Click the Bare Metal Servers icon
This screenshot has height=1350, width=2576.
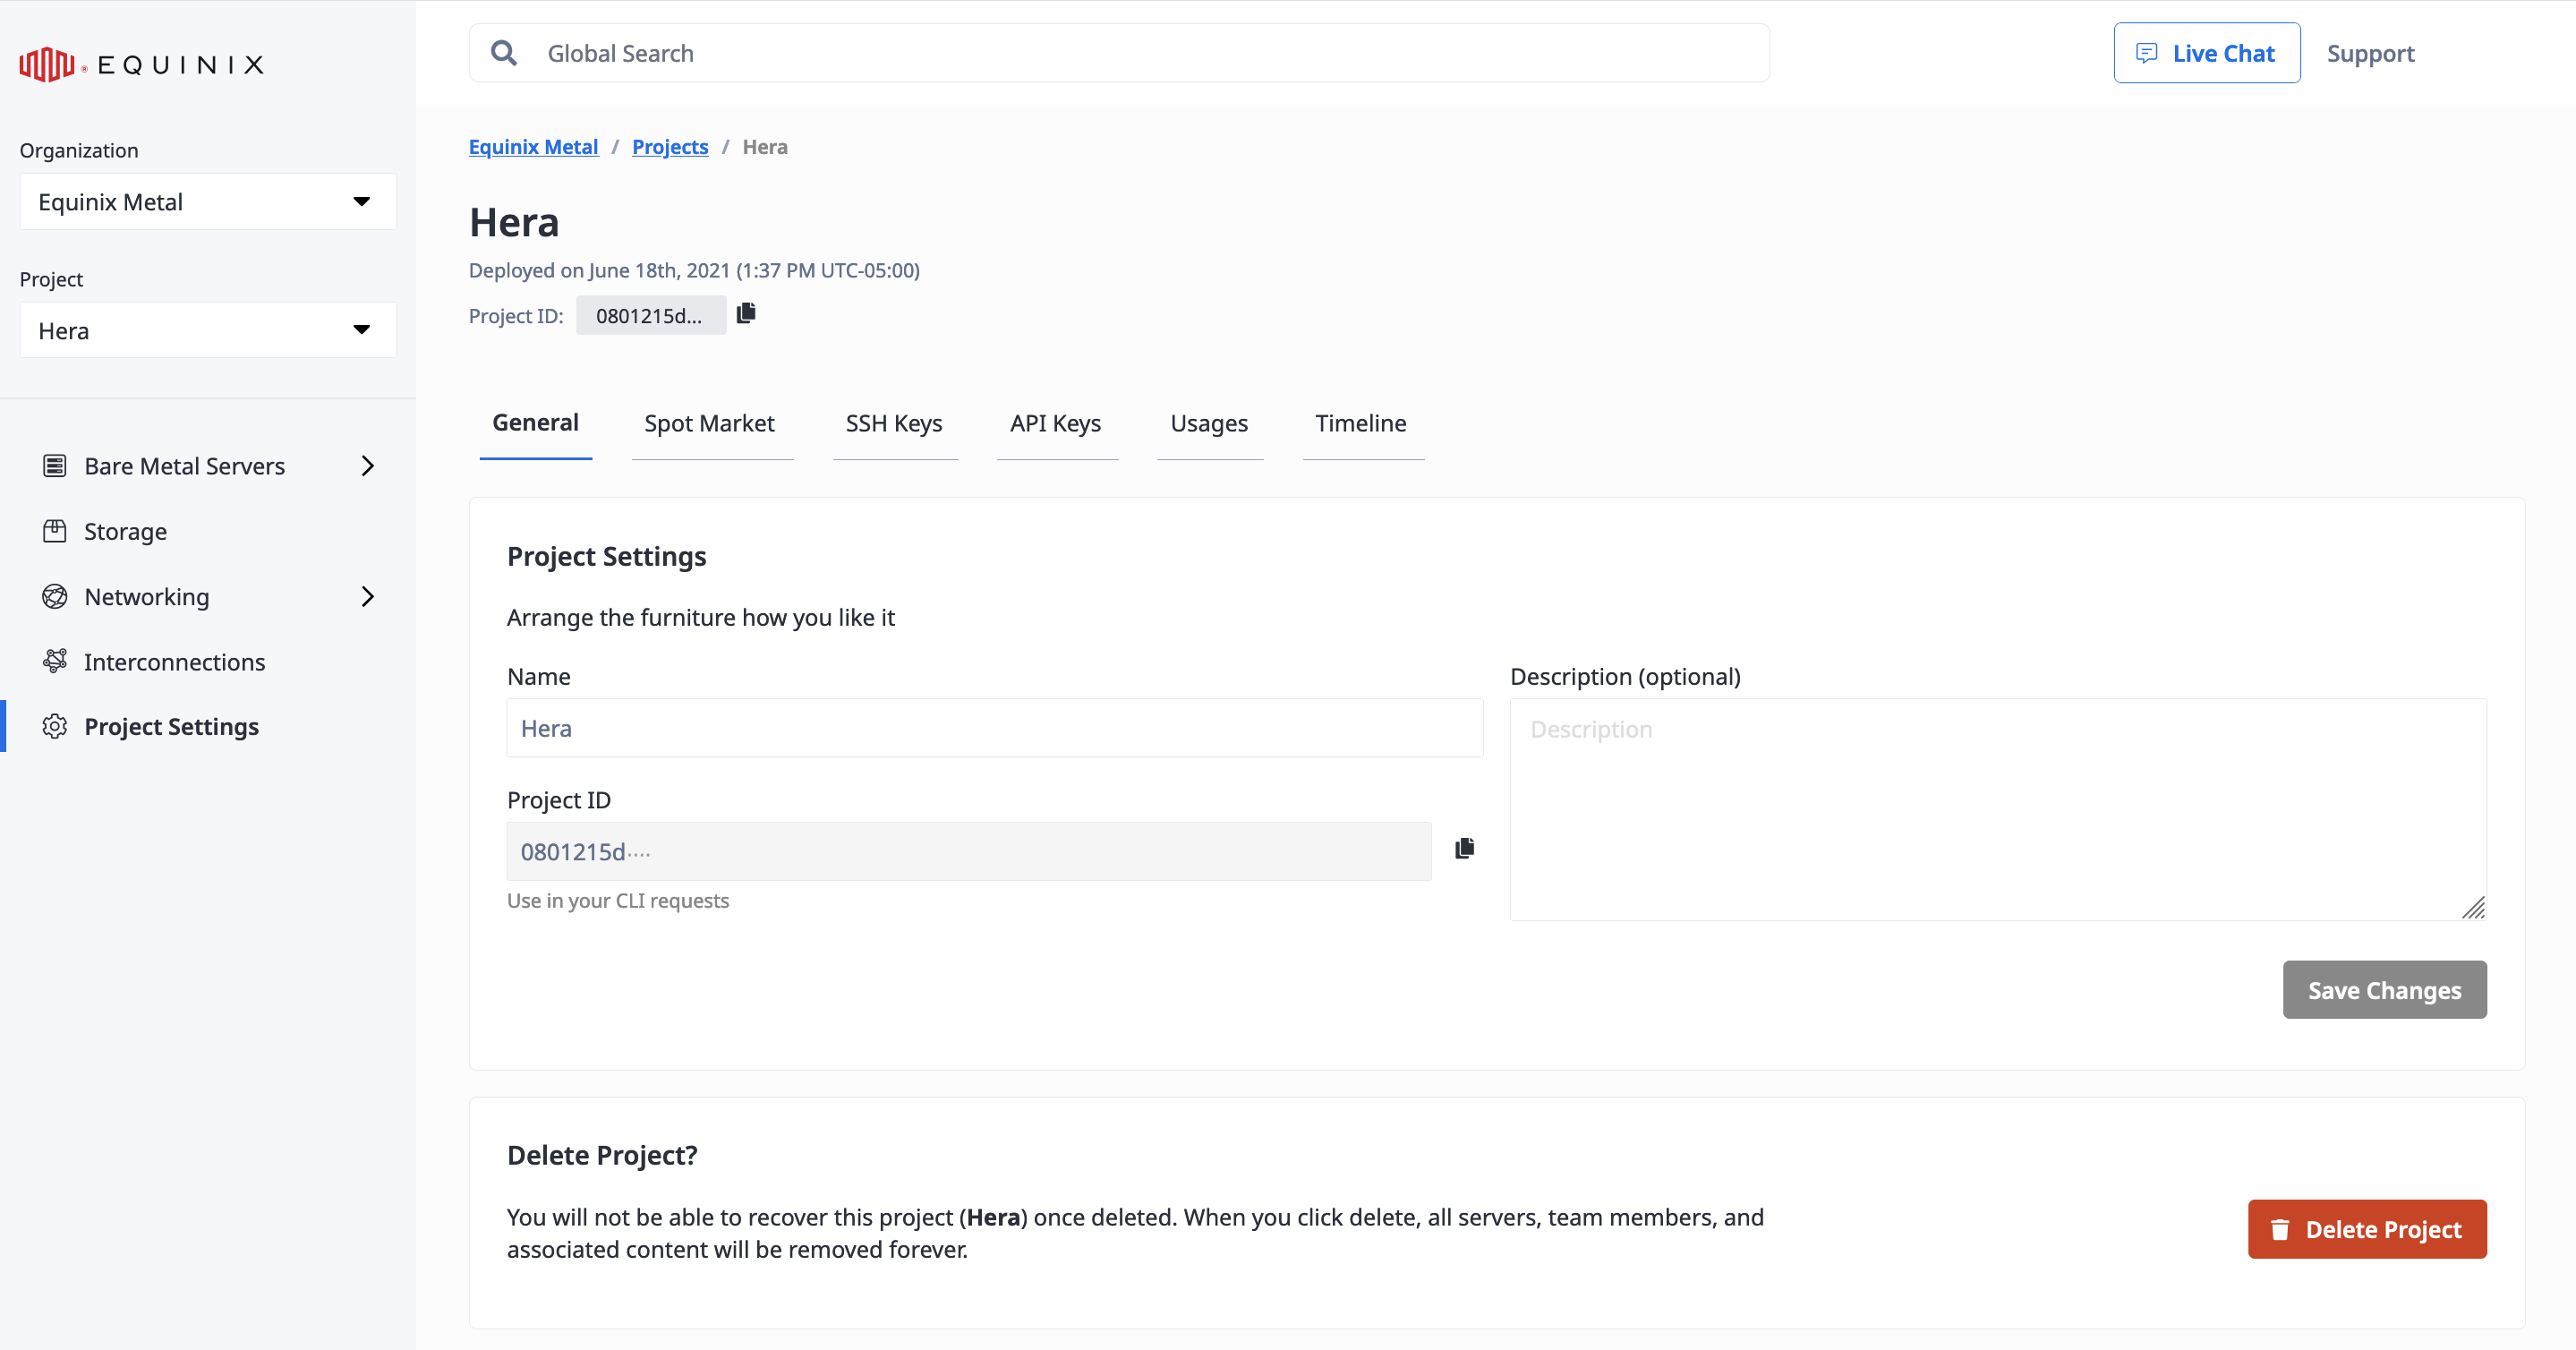(55, 466)
